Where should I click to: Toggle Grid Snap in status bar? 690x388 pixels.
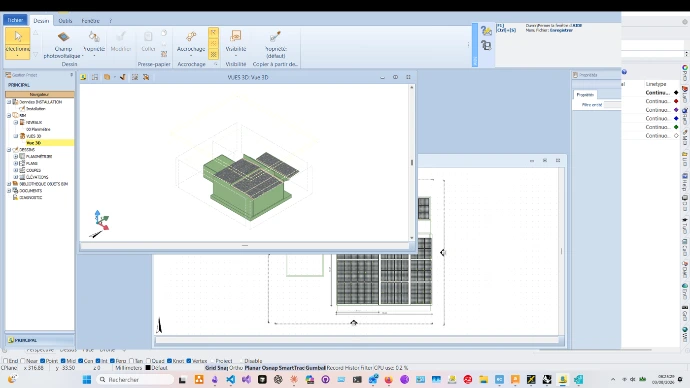(216, 368)
